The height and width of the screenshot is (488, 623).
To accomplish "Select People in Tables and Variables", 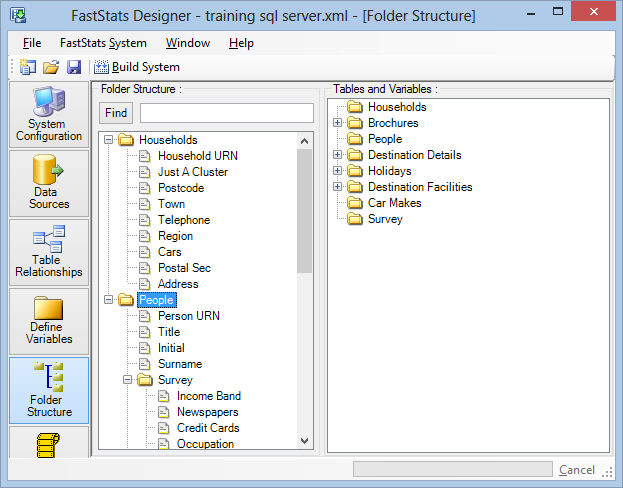I will point(385,139).
